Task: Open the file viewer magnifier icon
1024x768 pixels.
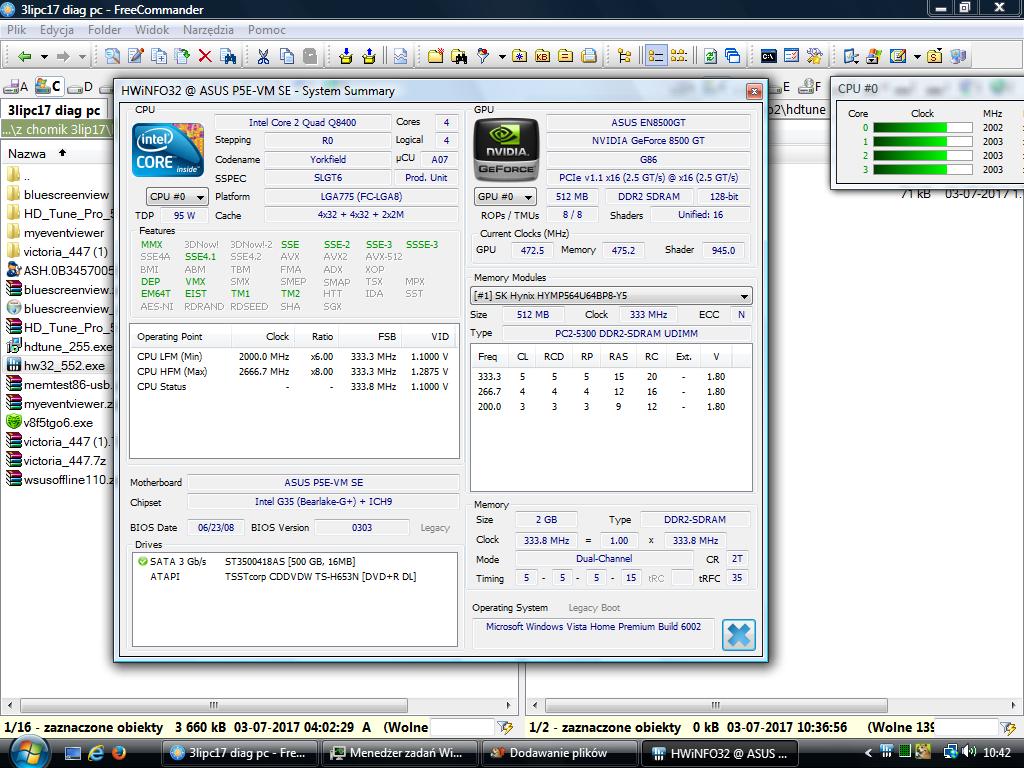Action: click(x=112, y=56)
